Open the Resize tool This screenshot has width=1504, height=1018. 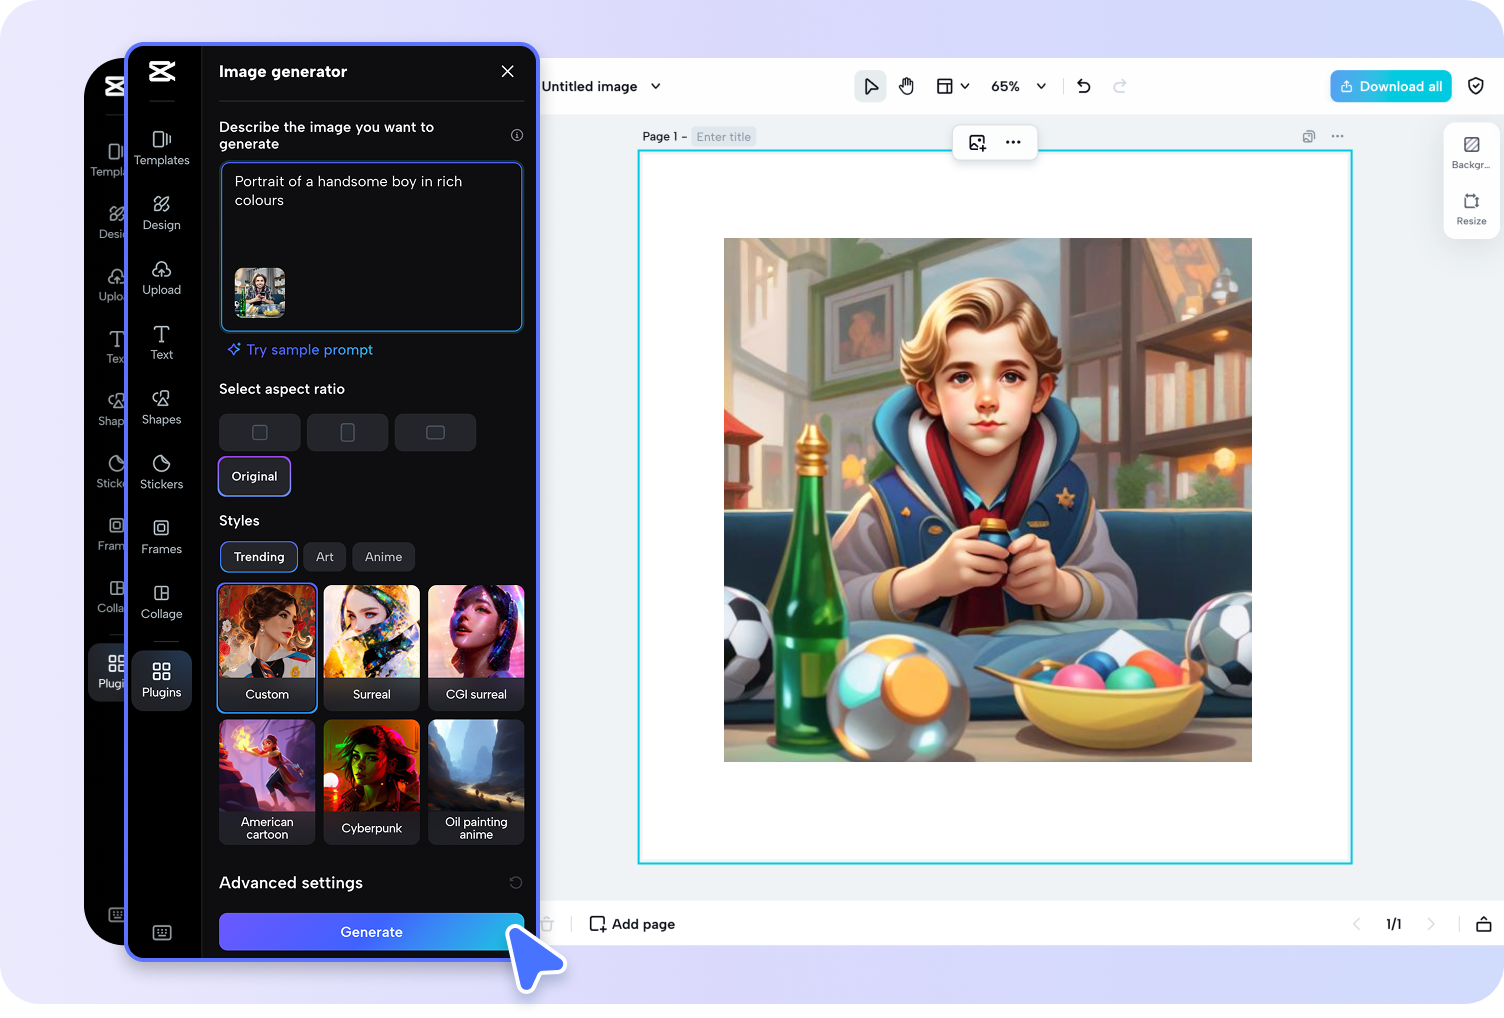[1471, 209]
